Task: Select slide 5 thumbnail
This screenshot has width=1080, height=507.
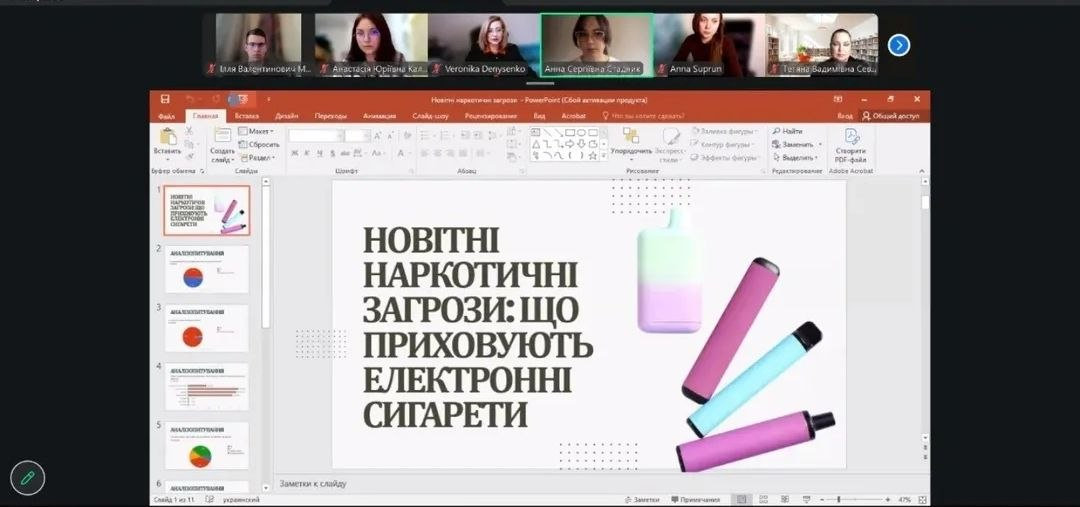Action: click(207, 446)
